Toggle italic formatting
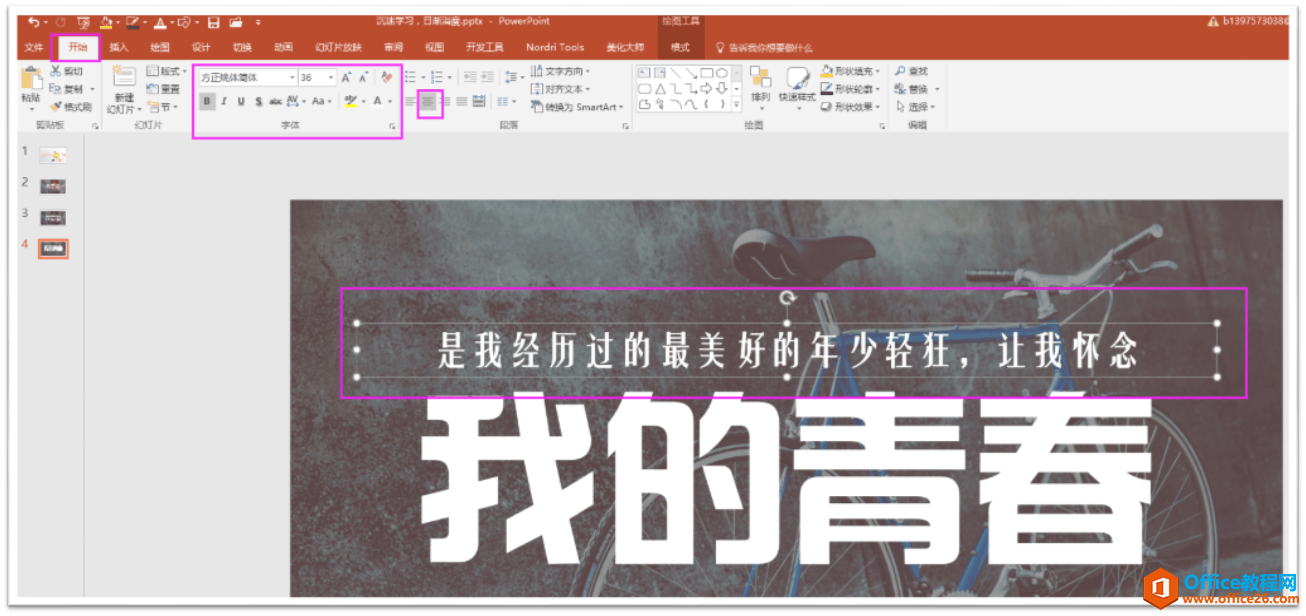The width and height of the screenshot is (1306, 616). (x=224, y=100)
